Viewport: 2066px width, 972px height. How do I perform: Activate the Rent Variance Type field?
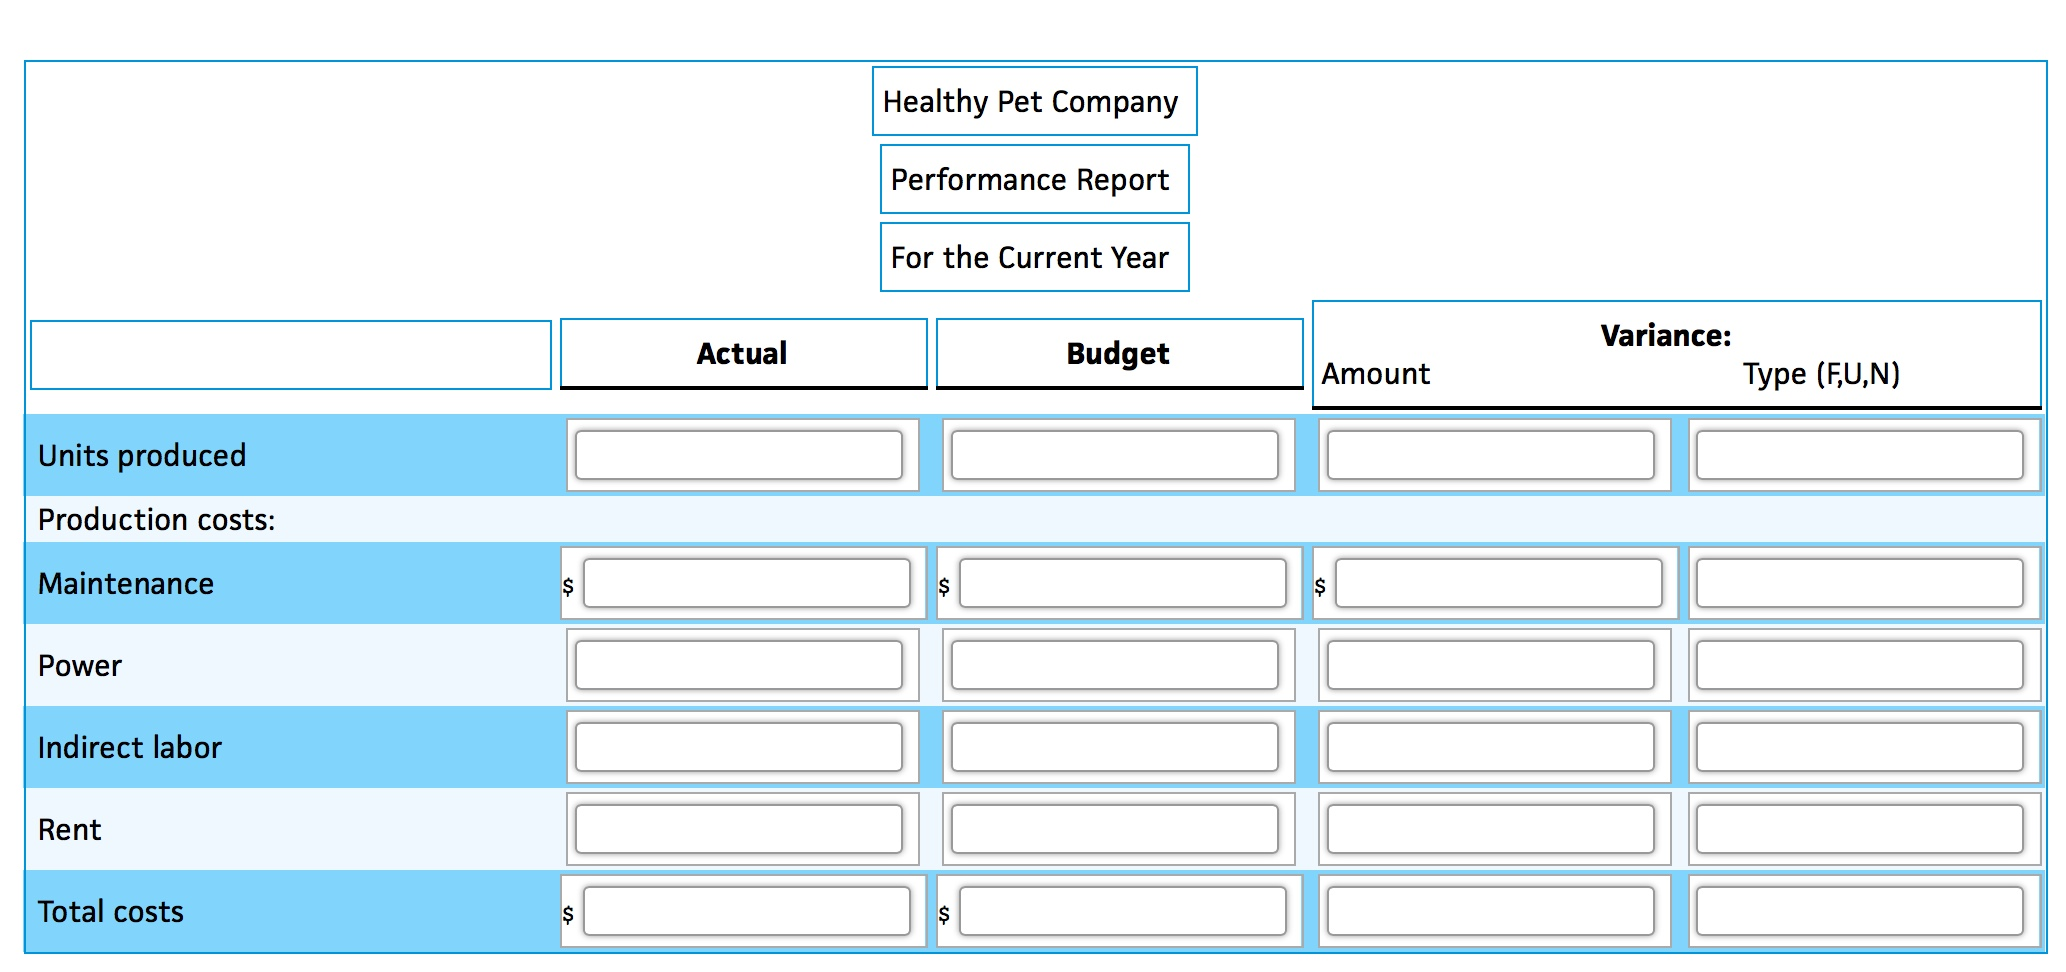point(1860,829)
